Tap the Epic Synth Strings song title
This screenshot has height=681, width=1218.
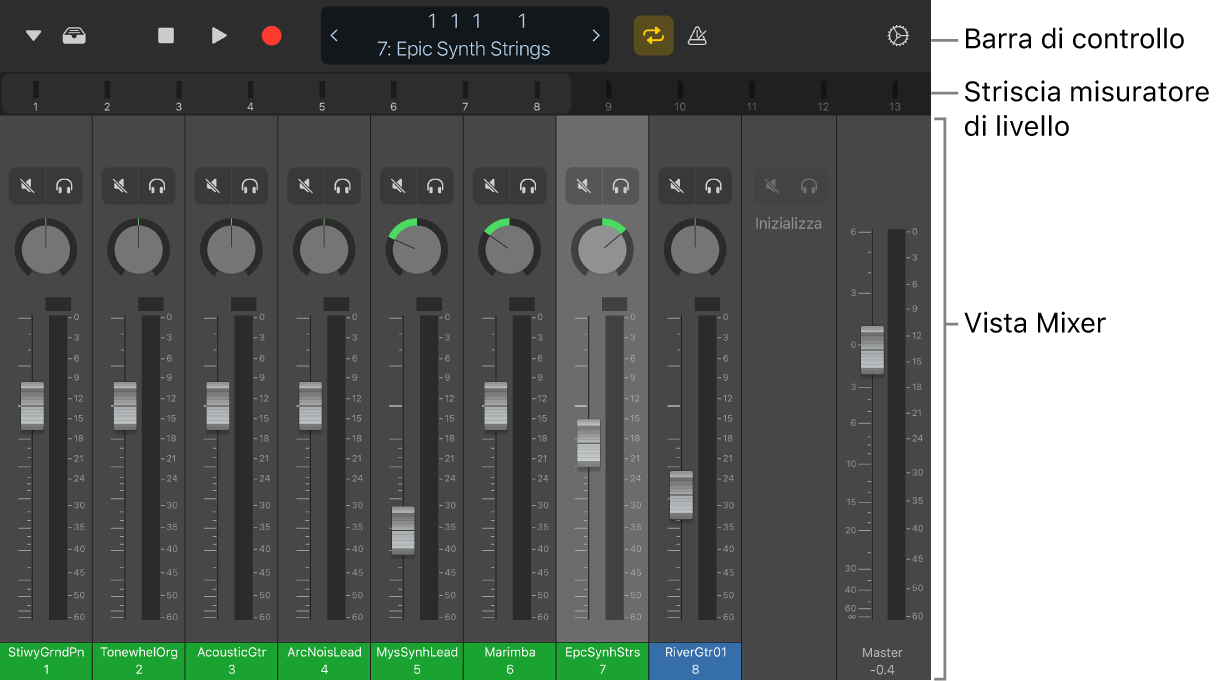click(x=465, y=47)
